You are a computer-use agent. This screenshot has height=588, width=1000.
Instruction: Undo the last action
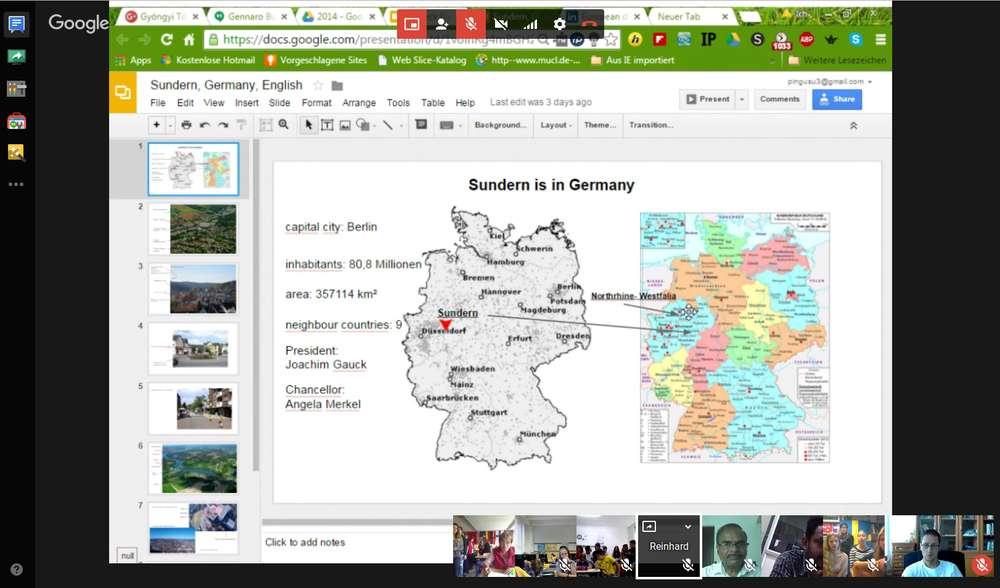(205, 125)
